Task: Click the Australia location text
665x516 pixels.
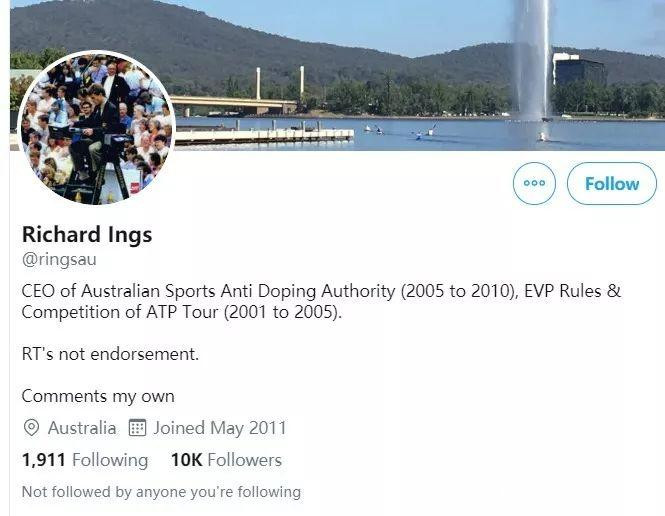Action: pos(82,428)
